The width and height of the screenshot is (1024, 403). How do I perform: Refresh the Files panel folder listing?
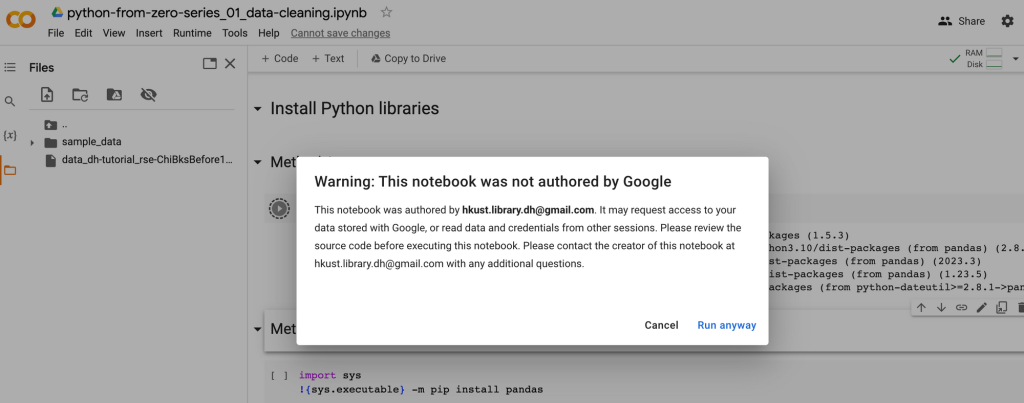(x=80, y=95)
